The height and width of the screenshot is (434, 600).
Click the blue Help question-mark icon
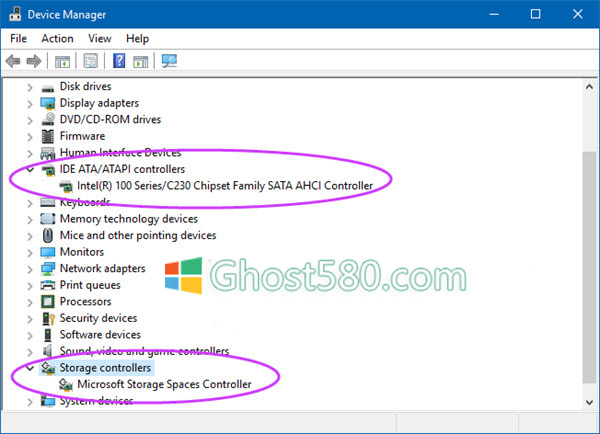(x=119, y=61)
